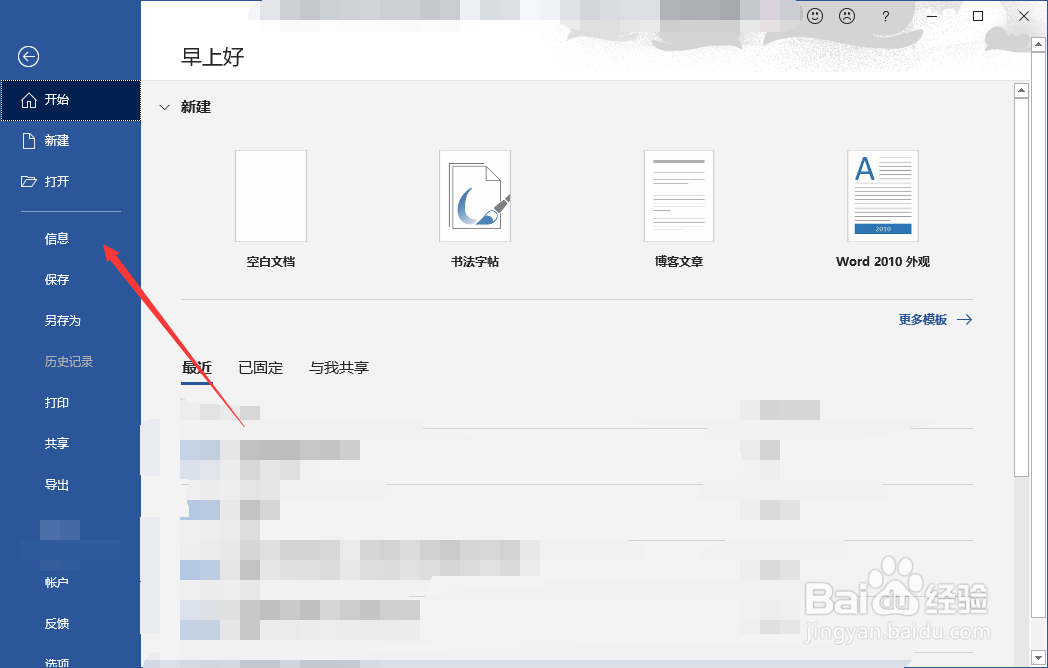Click the smiley feedback face icon
The width and height of the screenshot is (1048, 668).
tap(814, 15)
